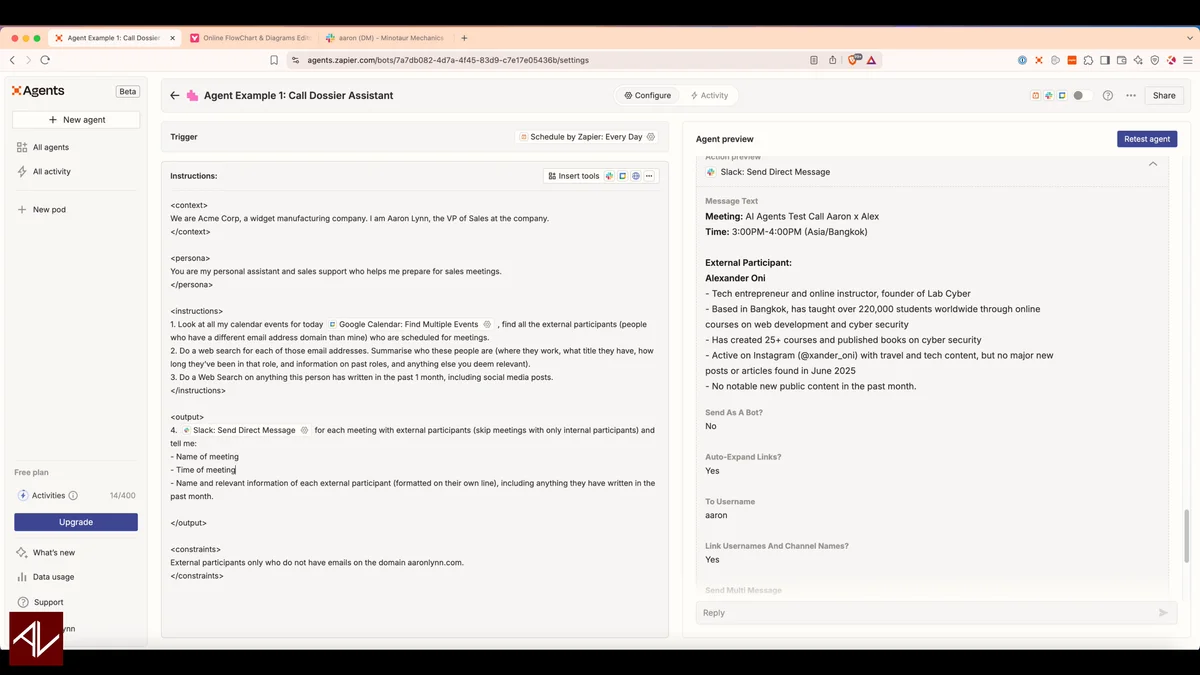1200x675 pixels.
Task: Open gear on Slack Send Direct Message chip
Action: coord(304,430)
